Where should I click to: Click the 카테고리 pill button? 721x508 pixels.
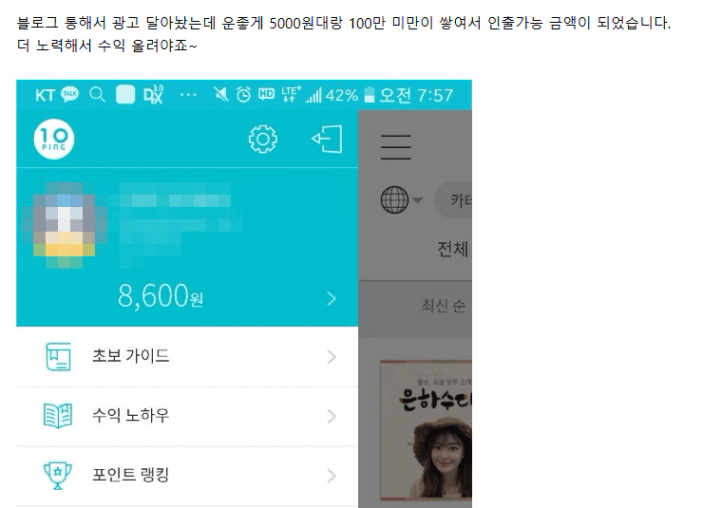pos(453,200)
